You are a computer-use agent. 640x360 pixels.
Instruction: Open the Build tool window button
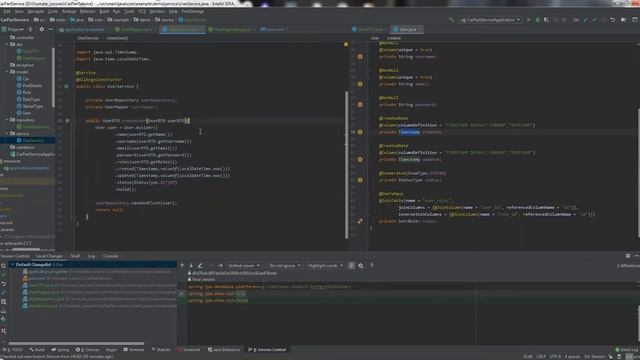point(37,350)
